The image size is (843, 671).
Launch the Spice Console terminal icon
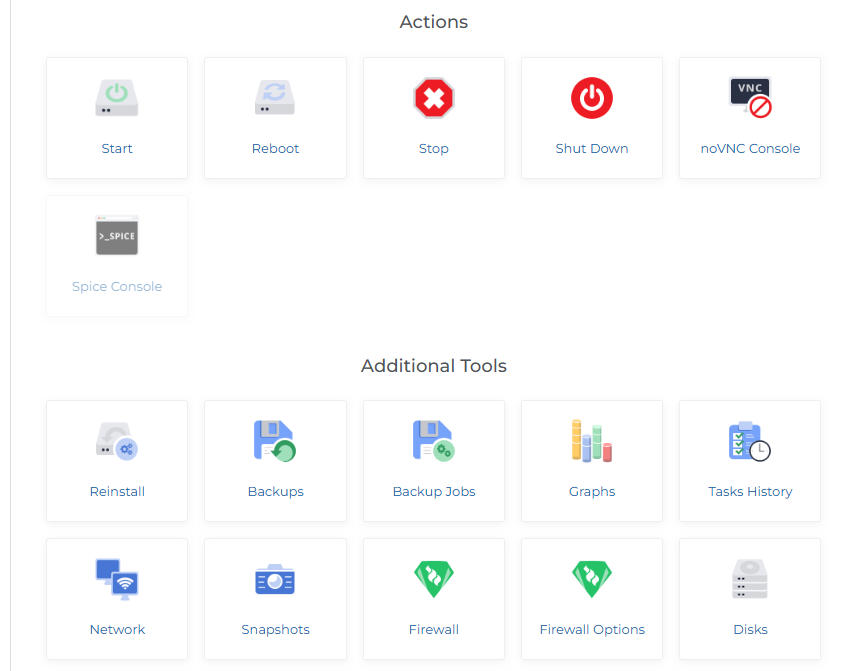click(x=117, y=235)
